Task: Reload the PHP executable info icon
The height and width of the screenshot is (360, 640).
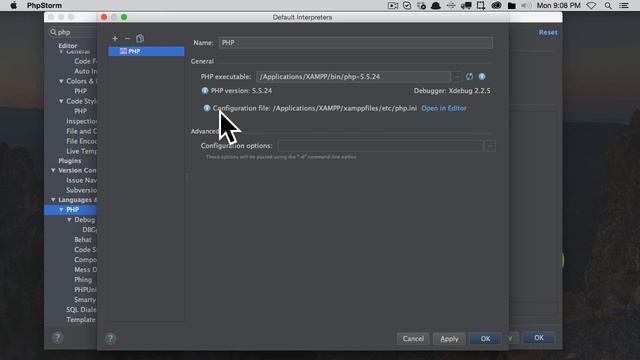Action: coord(469,76)
